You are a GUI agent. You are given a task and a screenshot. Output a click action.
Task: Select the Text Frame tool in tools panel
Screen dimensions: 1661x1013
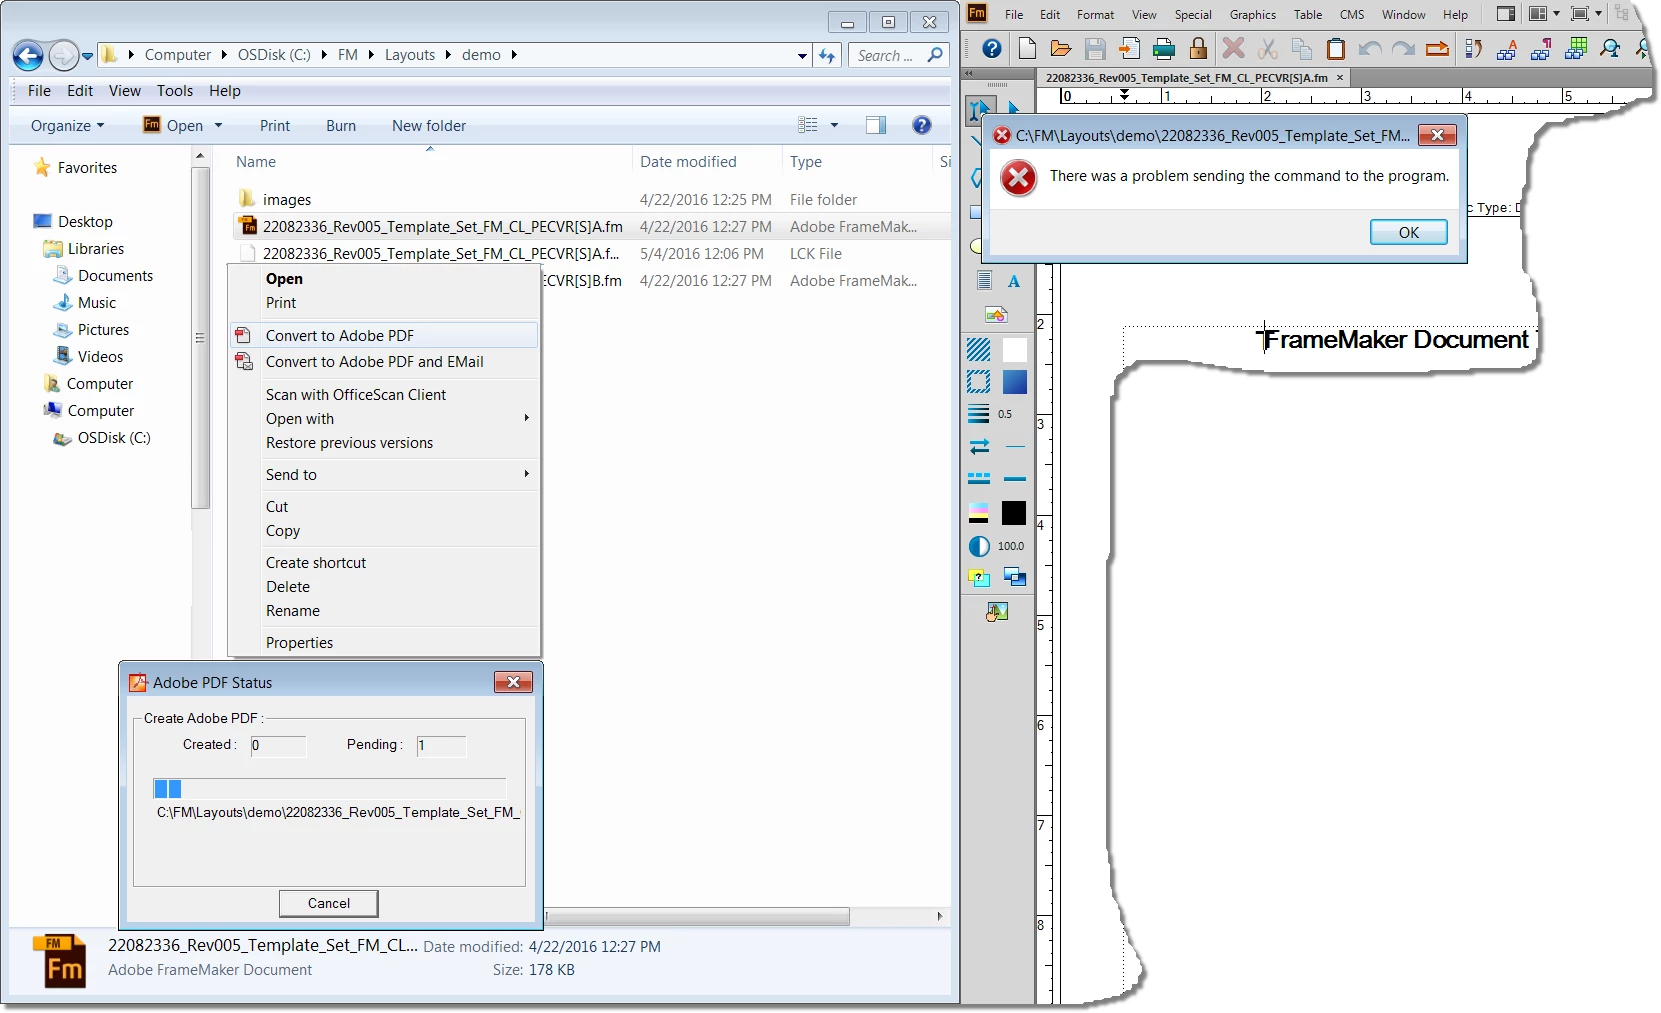pyautogui.click(x=984, y=281)
